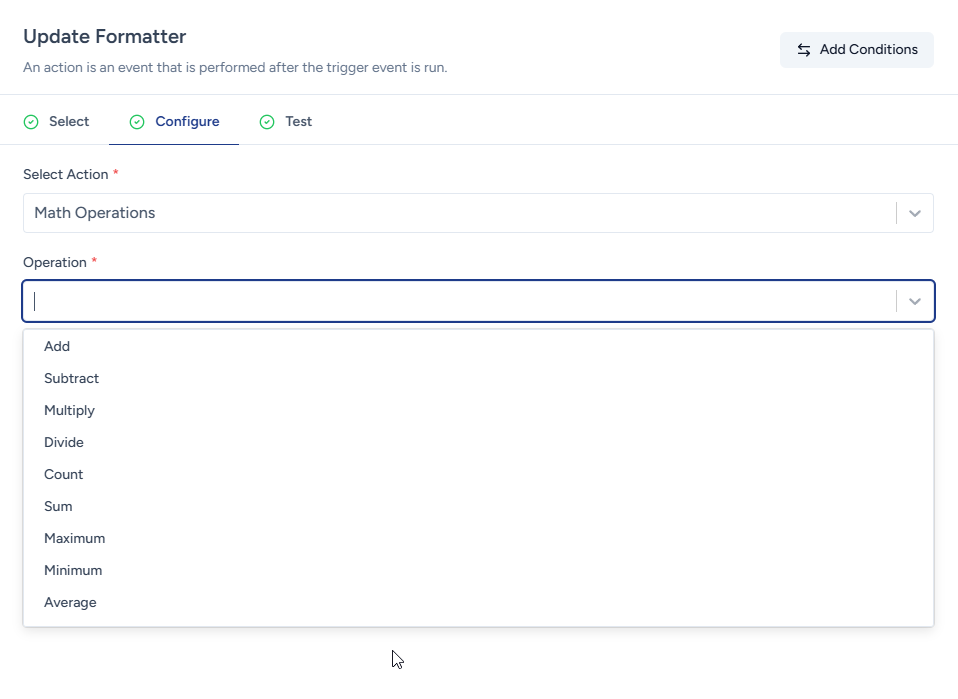Open the Math Operations select action field
The height and width of the screenshot is (699, 958).
pos(460,213)
